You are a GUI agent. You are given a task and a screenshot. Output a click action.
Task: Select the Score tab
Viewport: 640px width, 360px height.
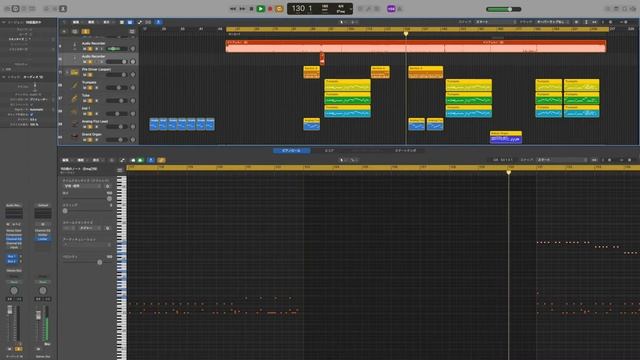(x=329, y=151)
